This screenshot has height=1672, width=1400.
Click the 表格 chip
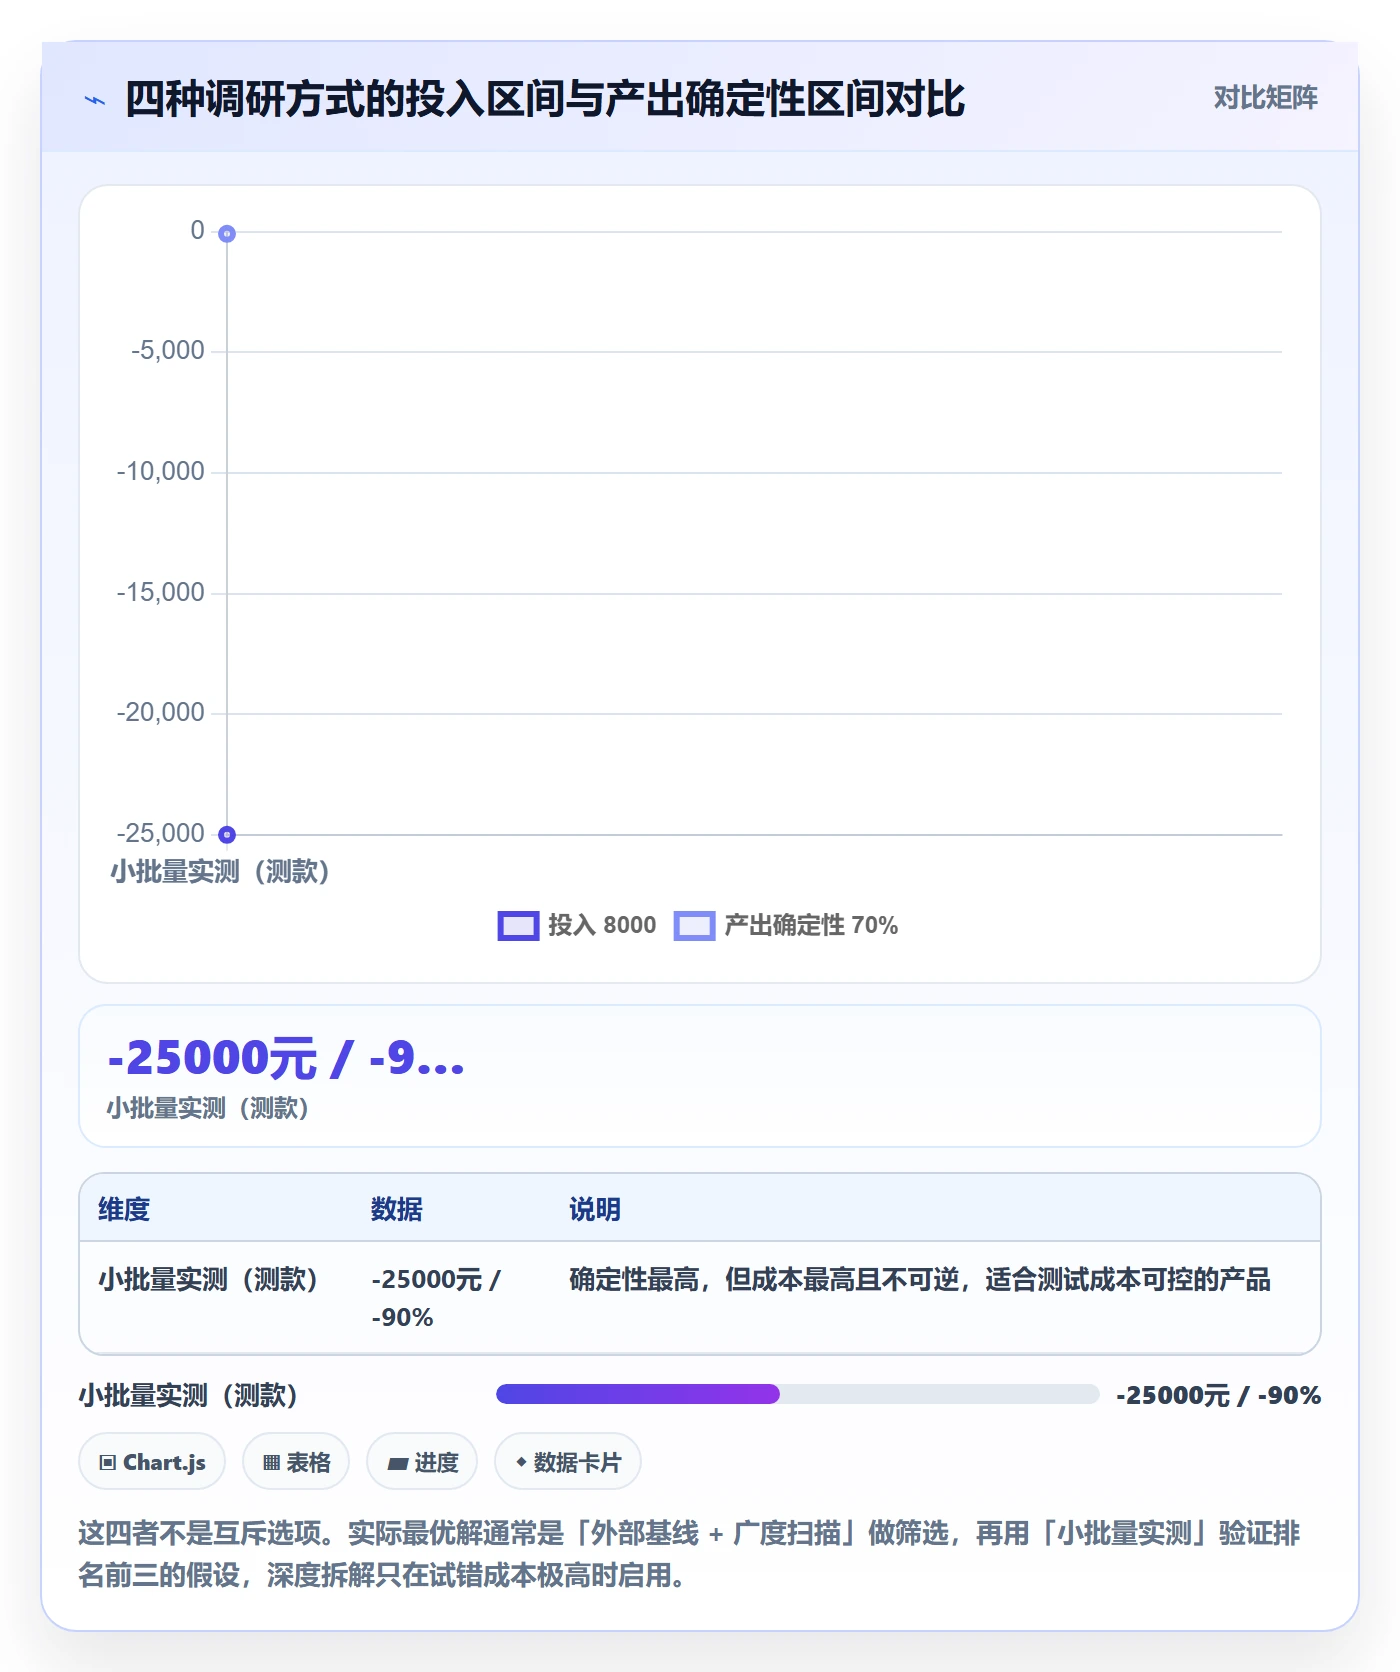[296, 1462]
